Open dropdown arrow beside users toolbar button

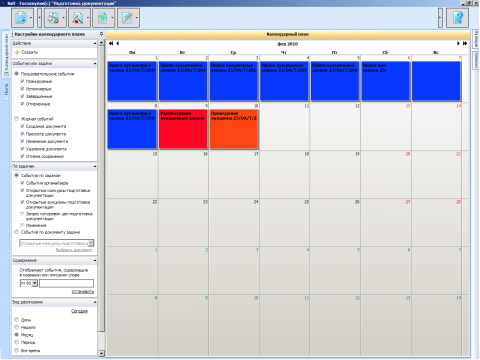coord(63,18)
